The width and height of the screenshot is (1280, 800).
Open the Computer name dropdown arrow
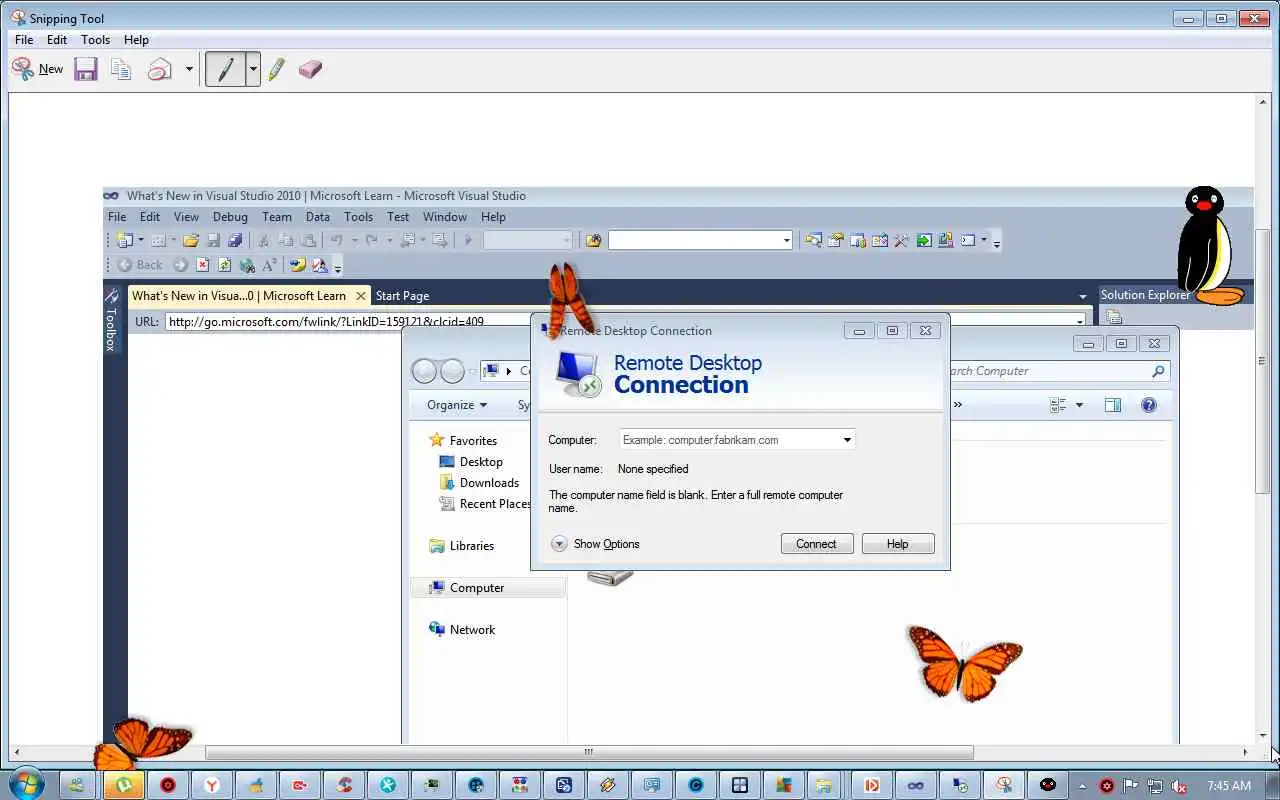[x=846, y=440]
